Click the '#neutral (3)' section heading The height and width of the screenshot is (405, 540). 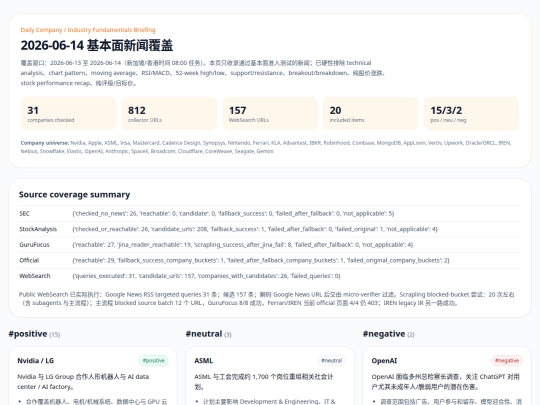coord(208,334)
